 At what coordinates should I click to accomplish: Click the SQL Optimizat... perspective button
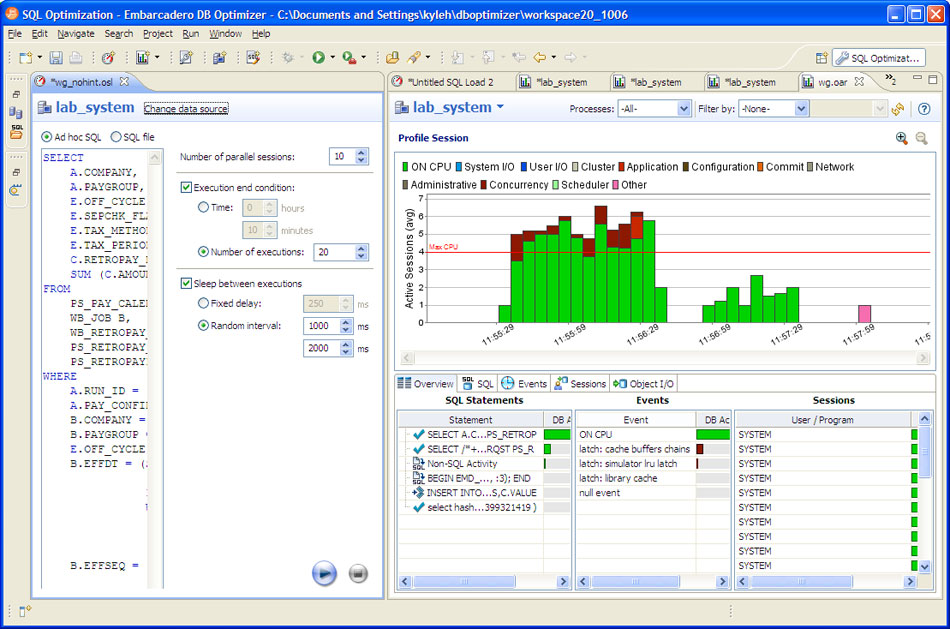coord(879,58)
